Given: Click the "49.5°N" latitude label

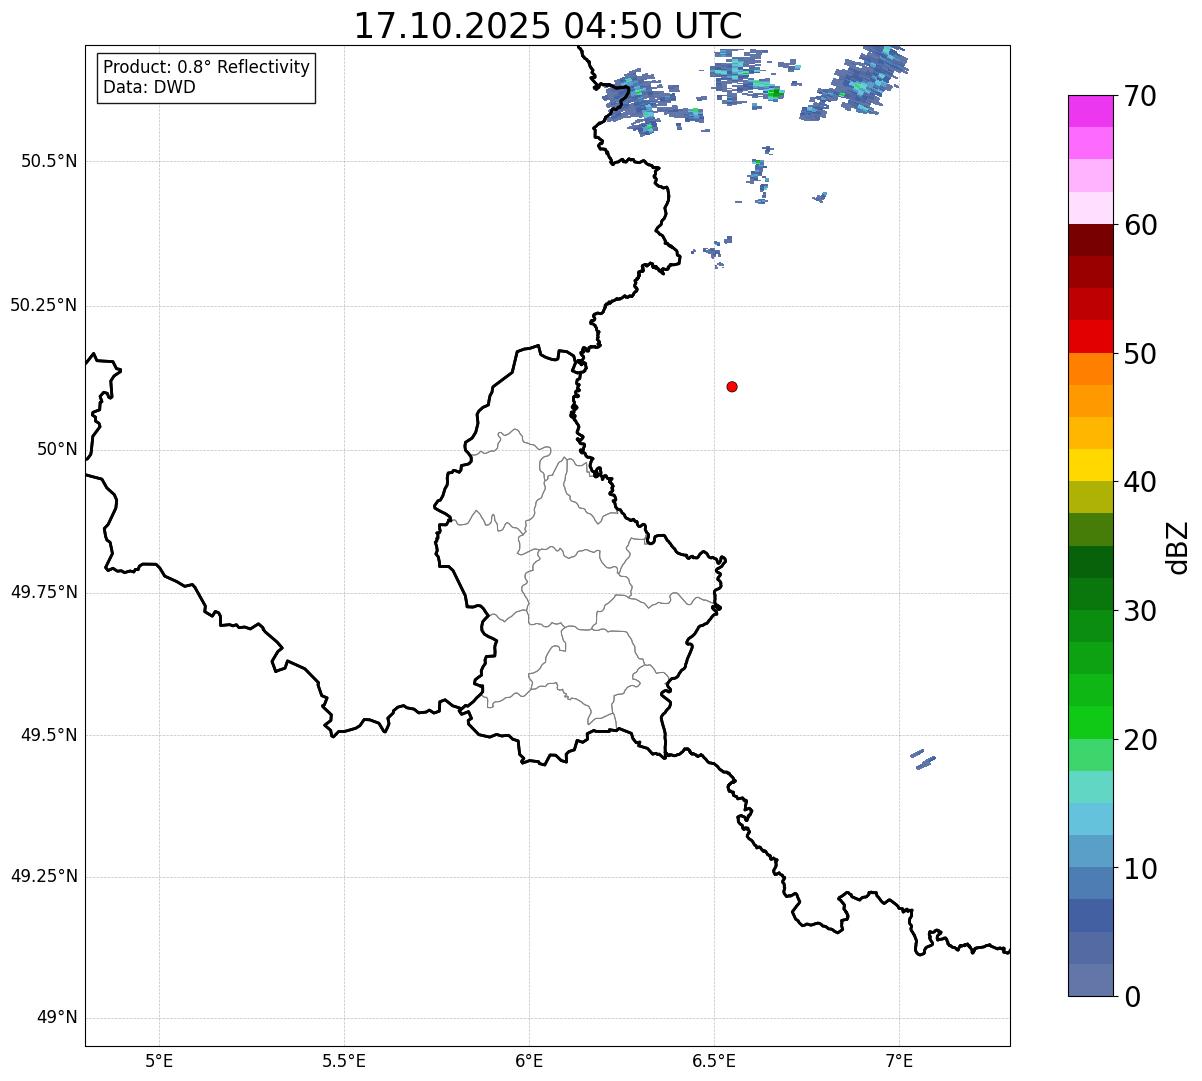Looking at the screenshot, I should pyautogui.click(x=49, y=735).
